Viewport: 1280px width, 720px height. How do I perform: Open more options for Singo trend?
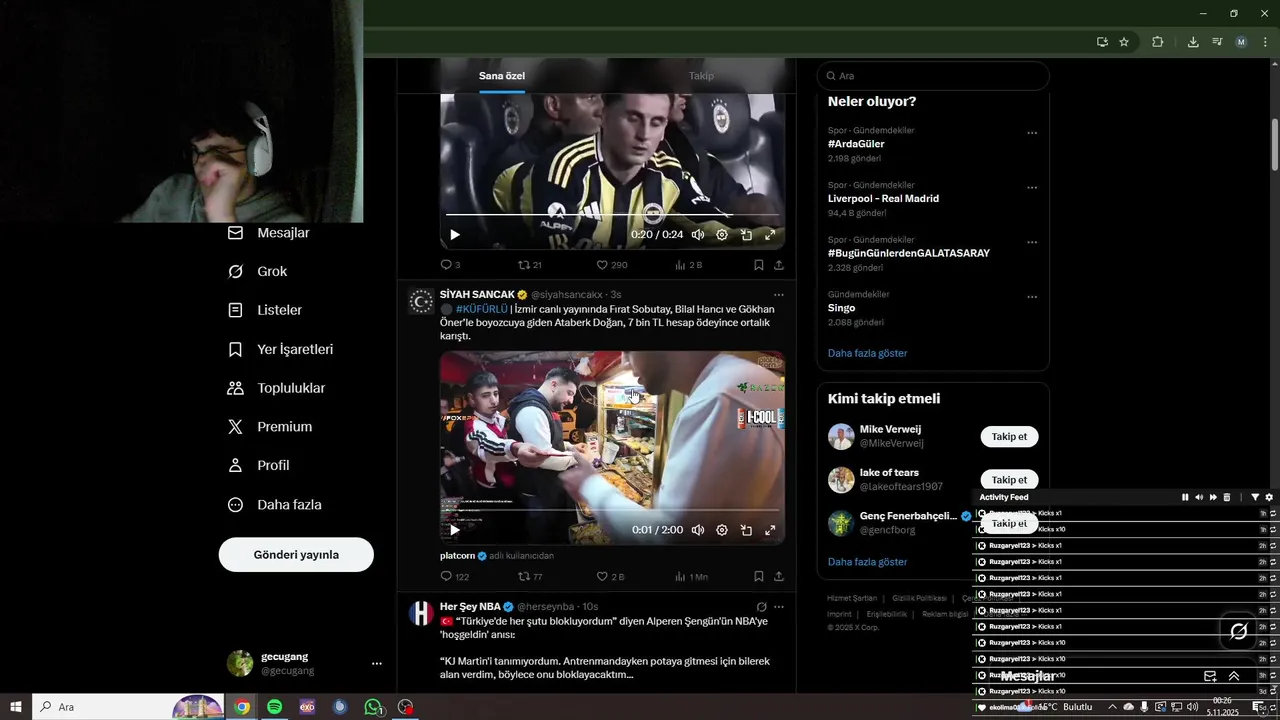[x=1032, y=297]
